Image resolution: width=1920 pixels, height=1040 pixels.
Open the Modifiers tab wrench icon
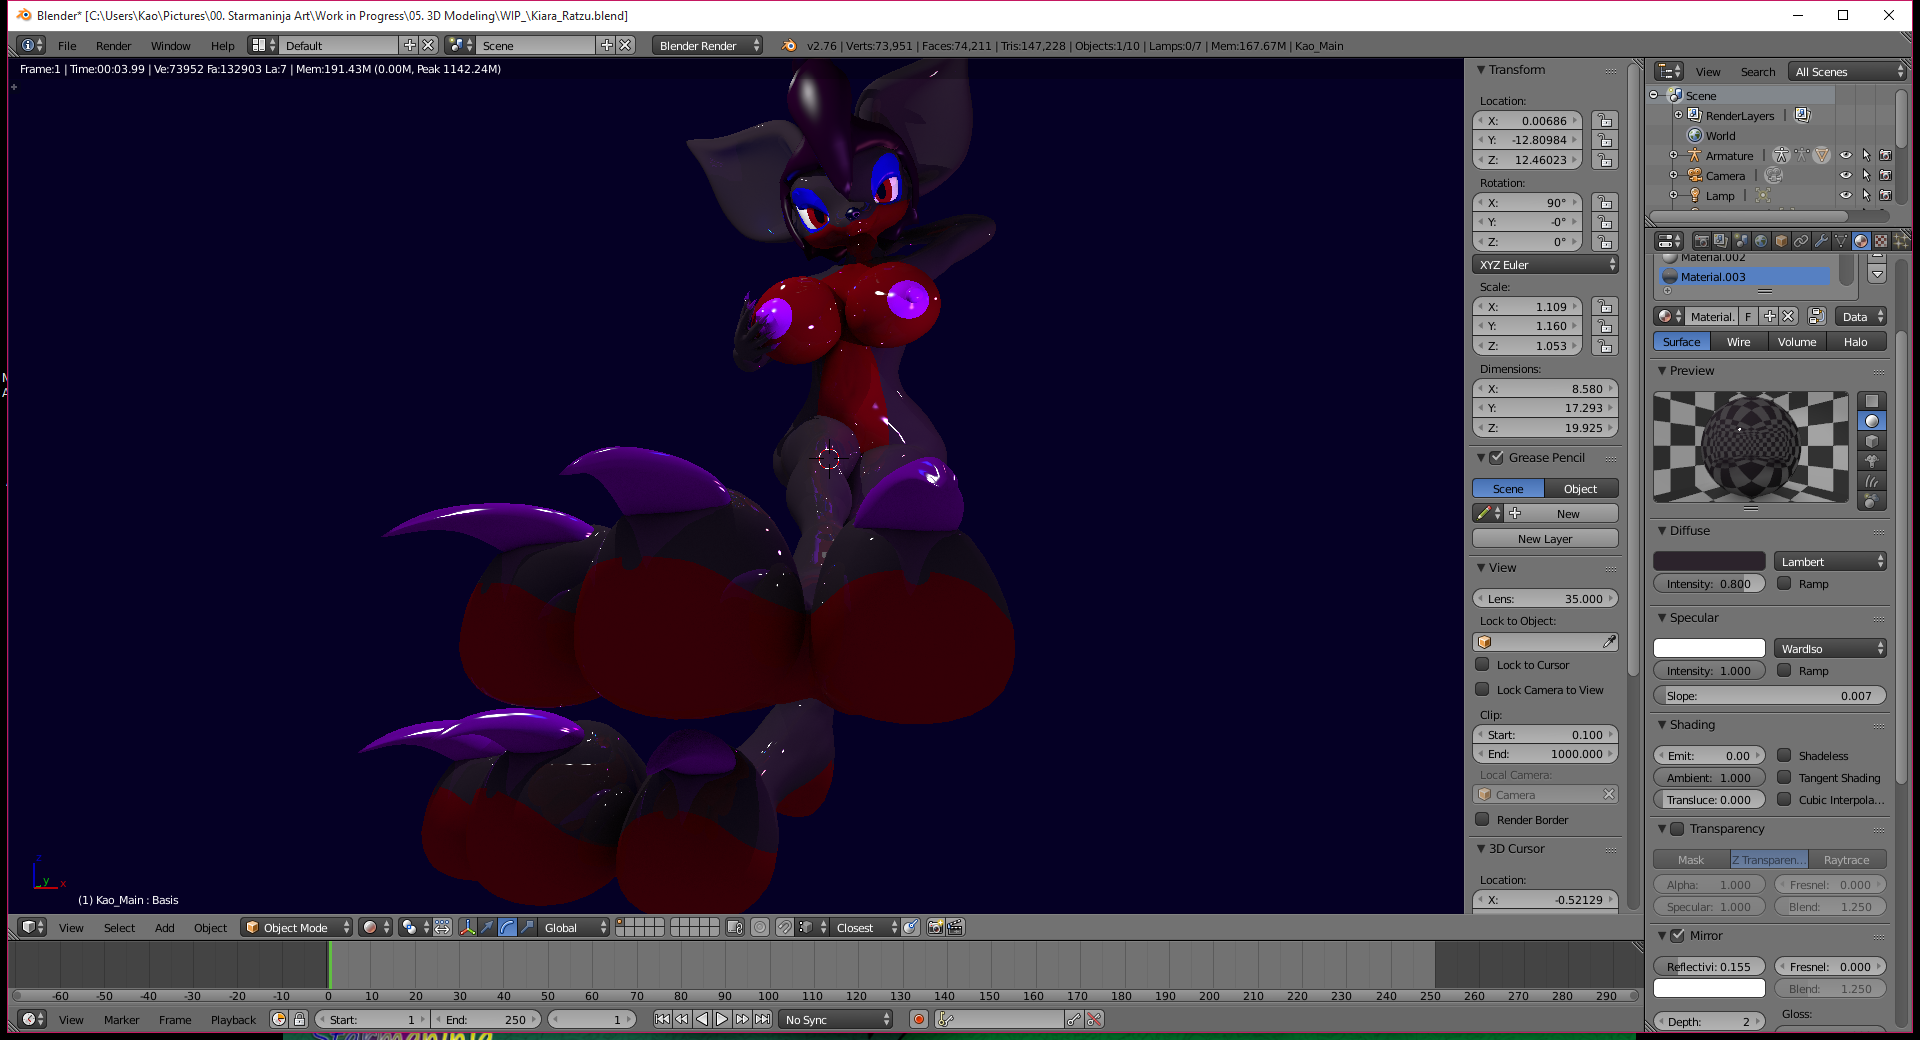(1821, 241)
